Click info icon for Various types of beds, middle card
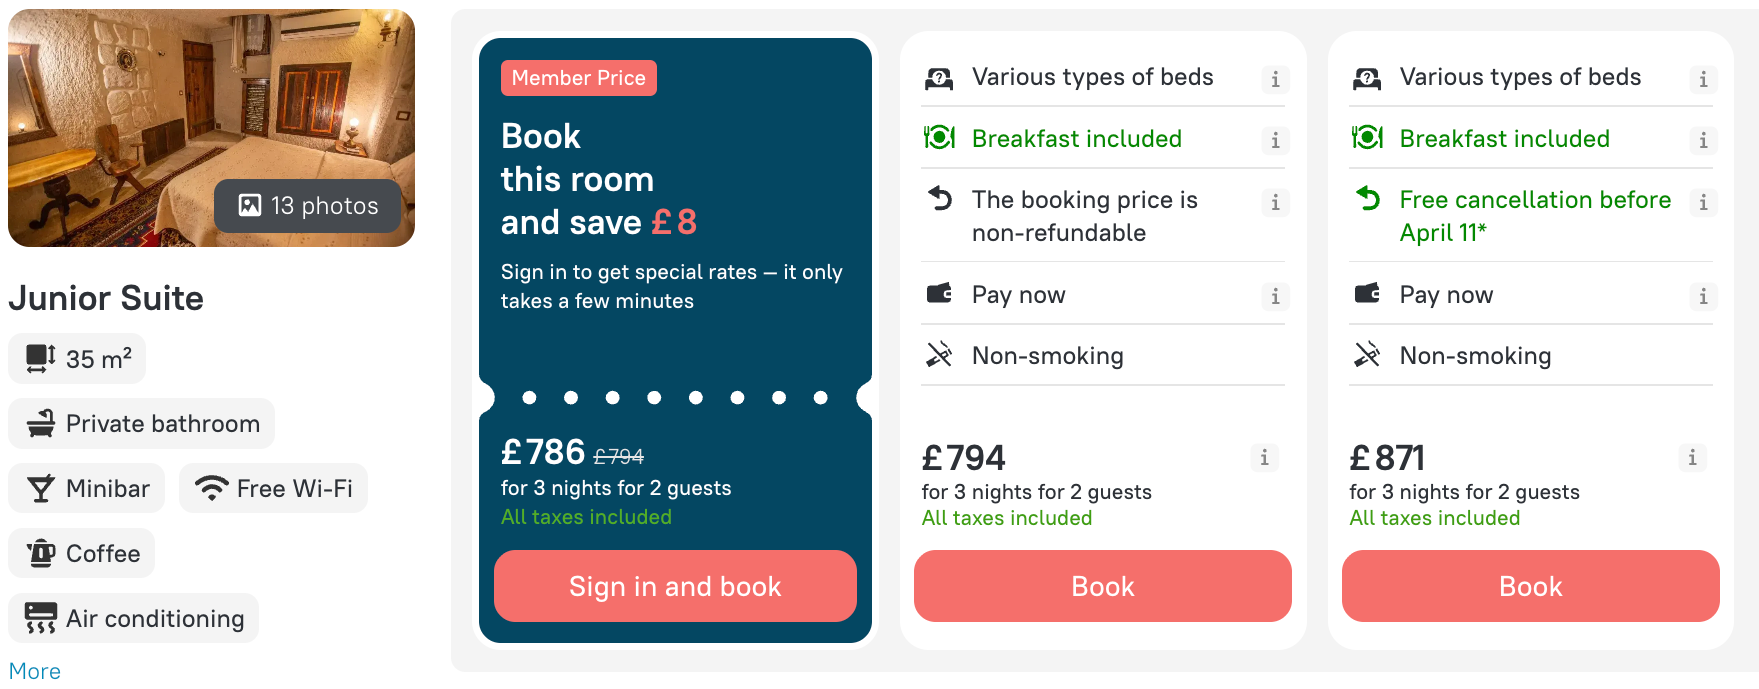This screenshot has height=689, width=1759. pyautogui.click(x=1275, y=80)
